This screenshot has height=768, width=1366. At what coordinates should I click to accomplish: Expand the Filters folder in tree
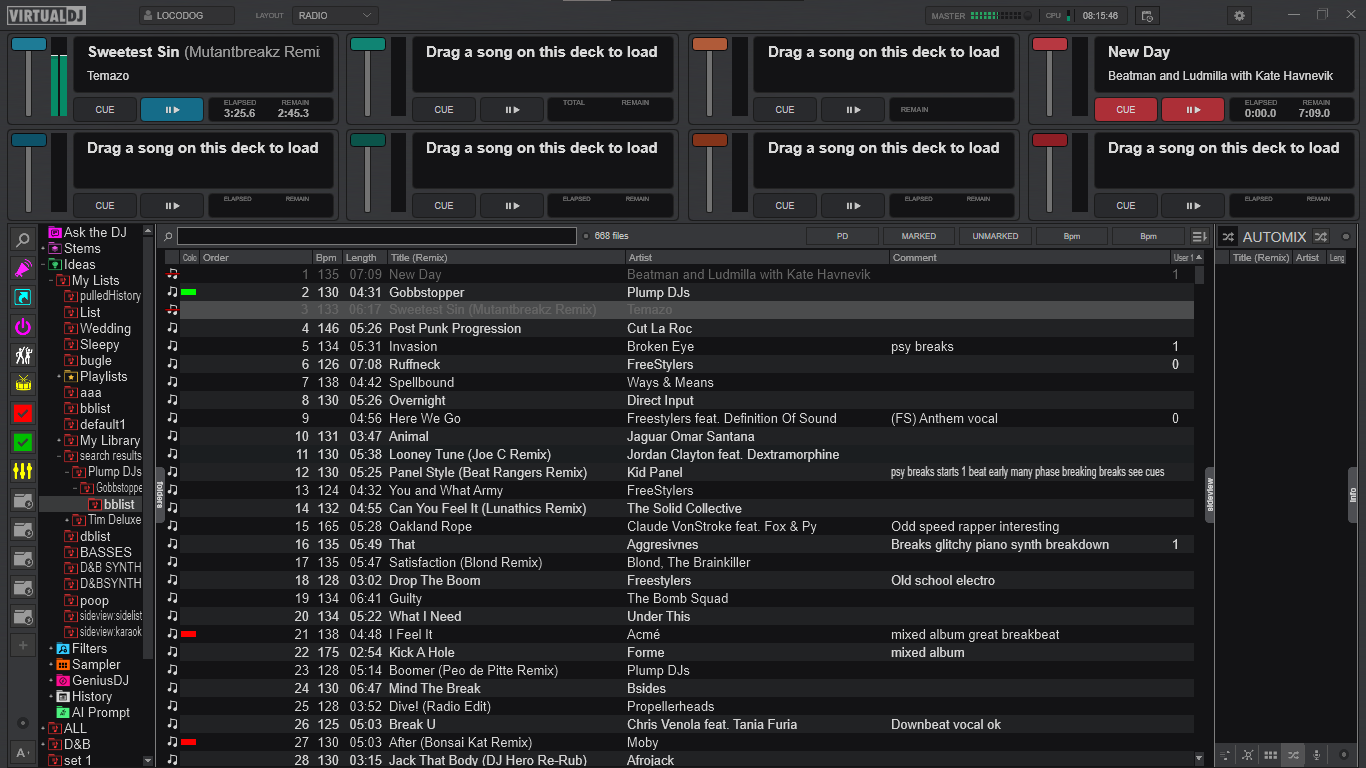coord(50,649)
